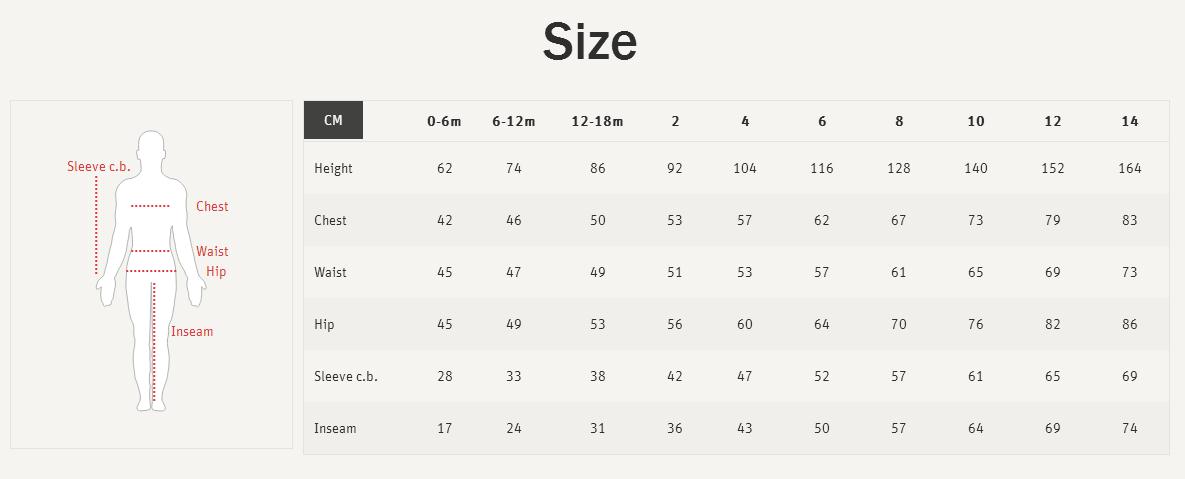Click the Inseam row label in table

point(335,428)
